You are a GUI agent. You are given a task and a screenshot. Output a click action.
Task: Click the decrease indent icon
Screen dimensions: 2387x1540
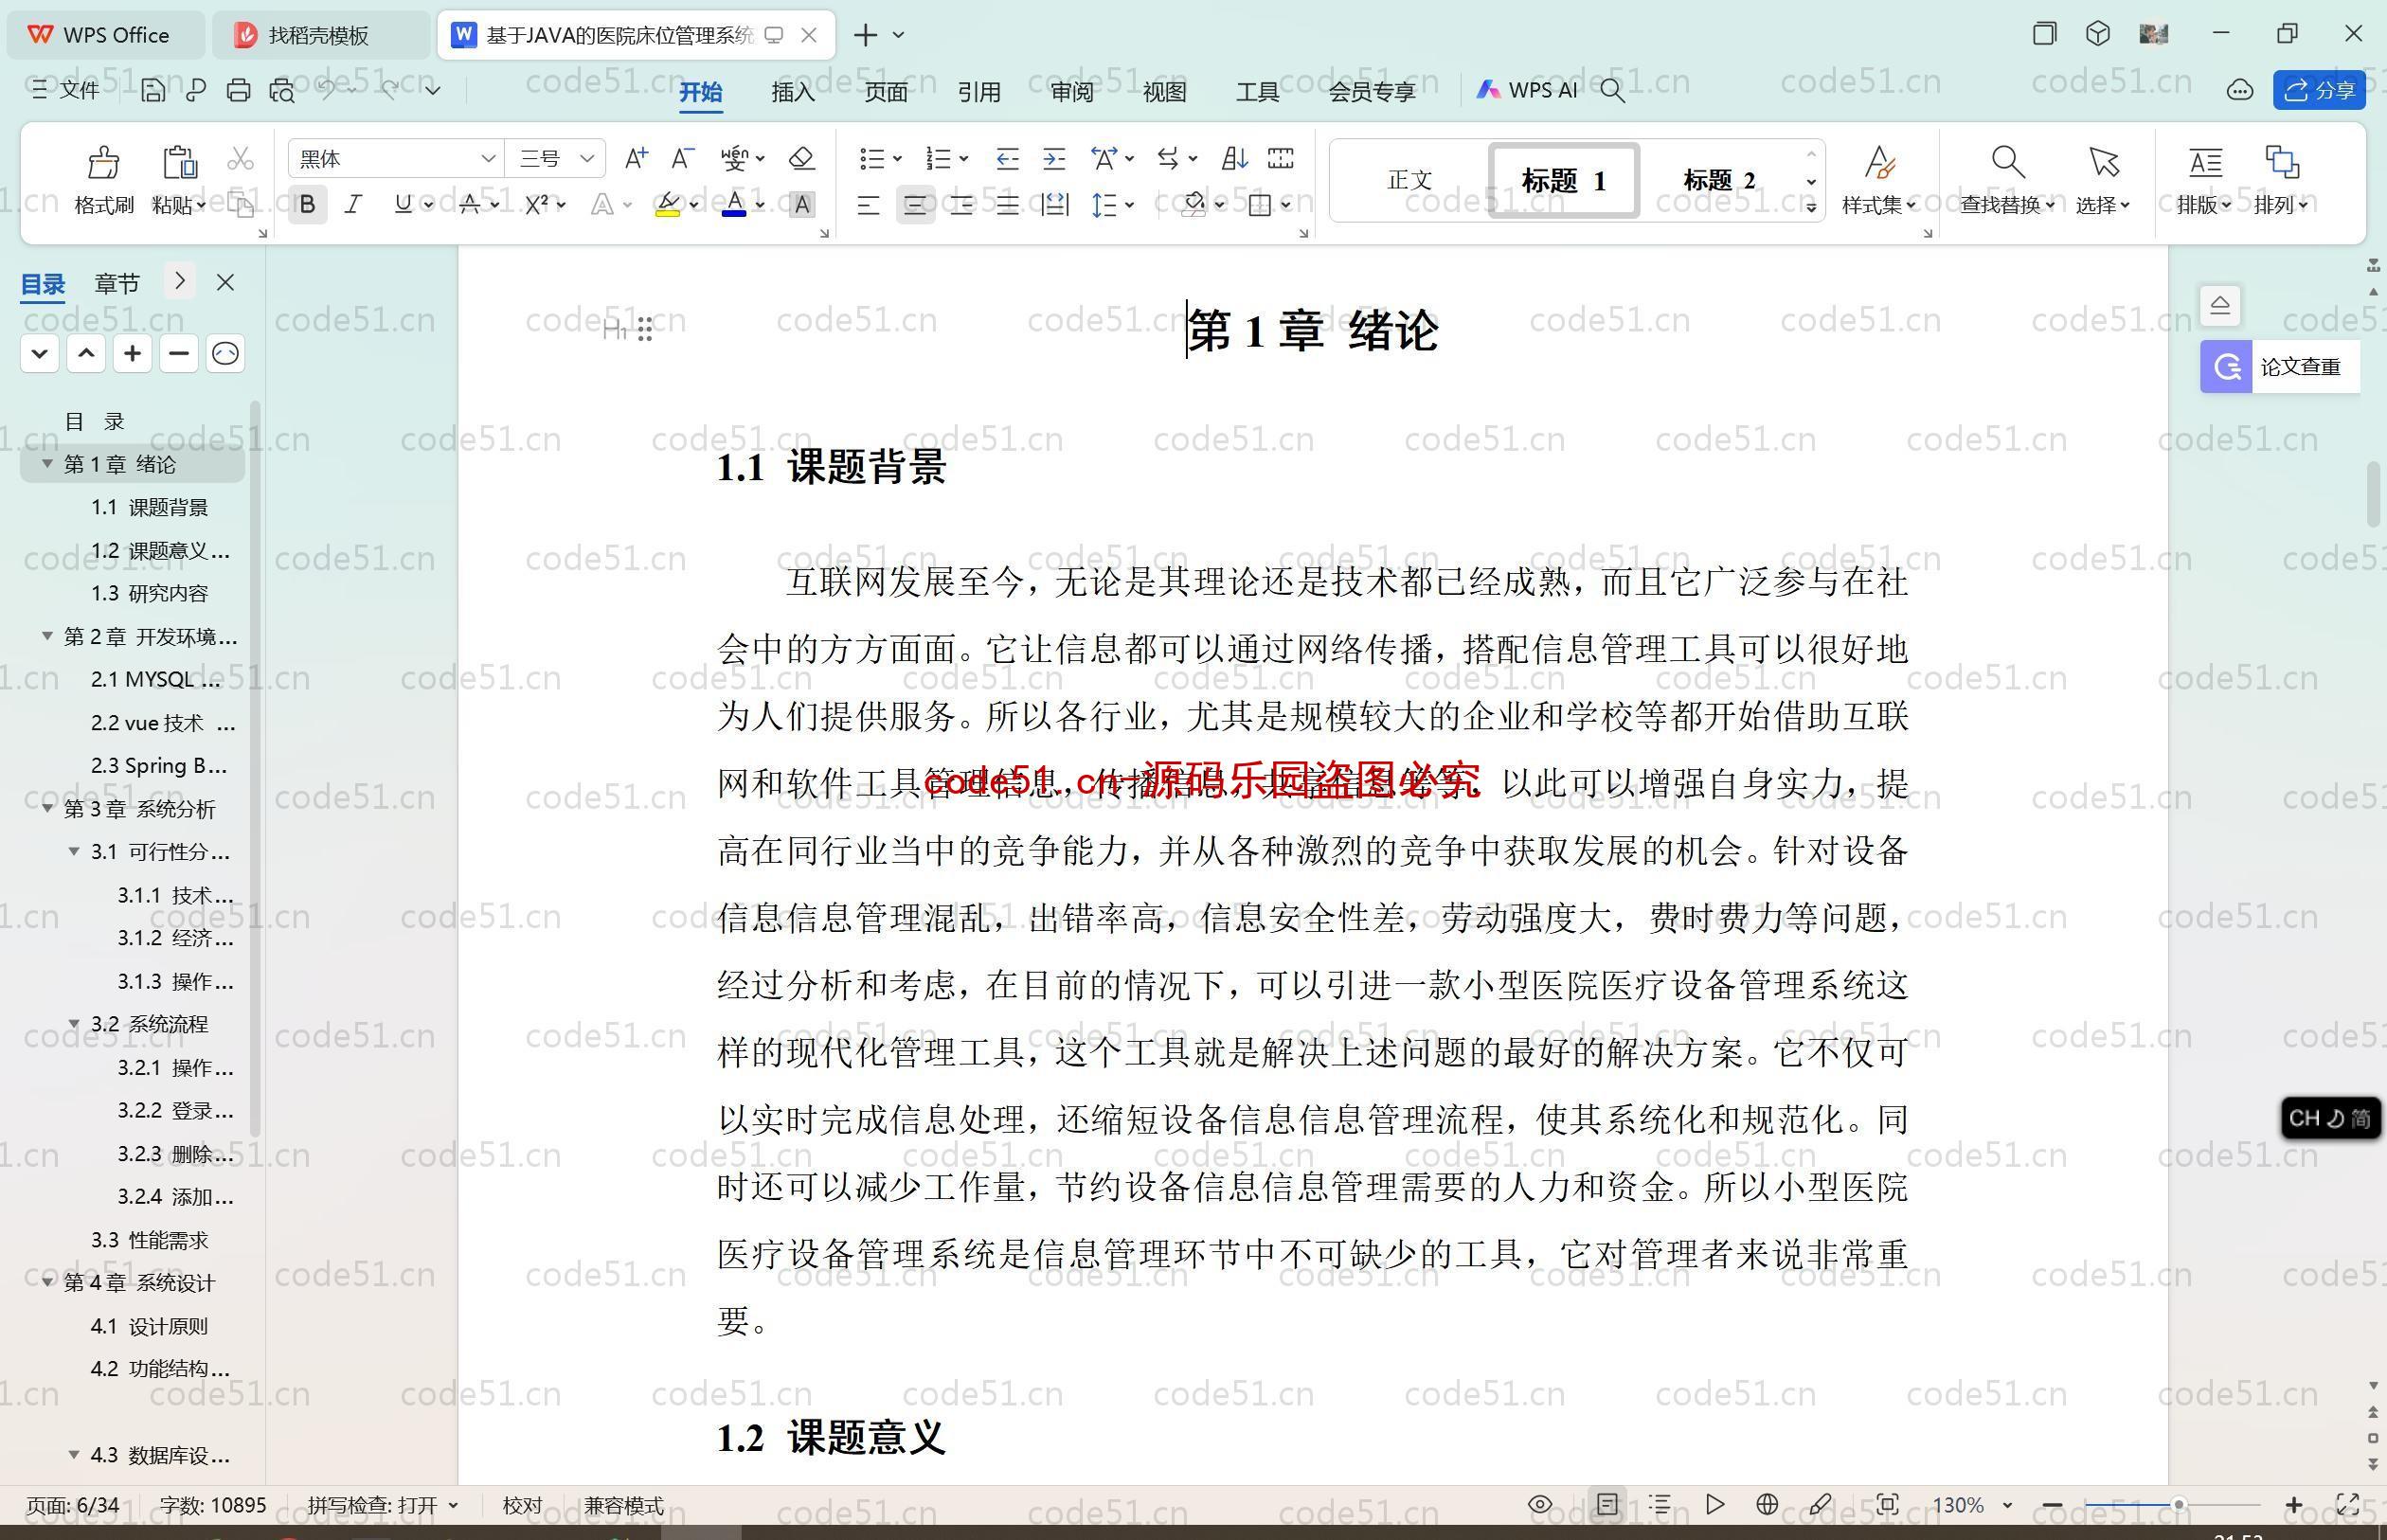(1007, 158)
